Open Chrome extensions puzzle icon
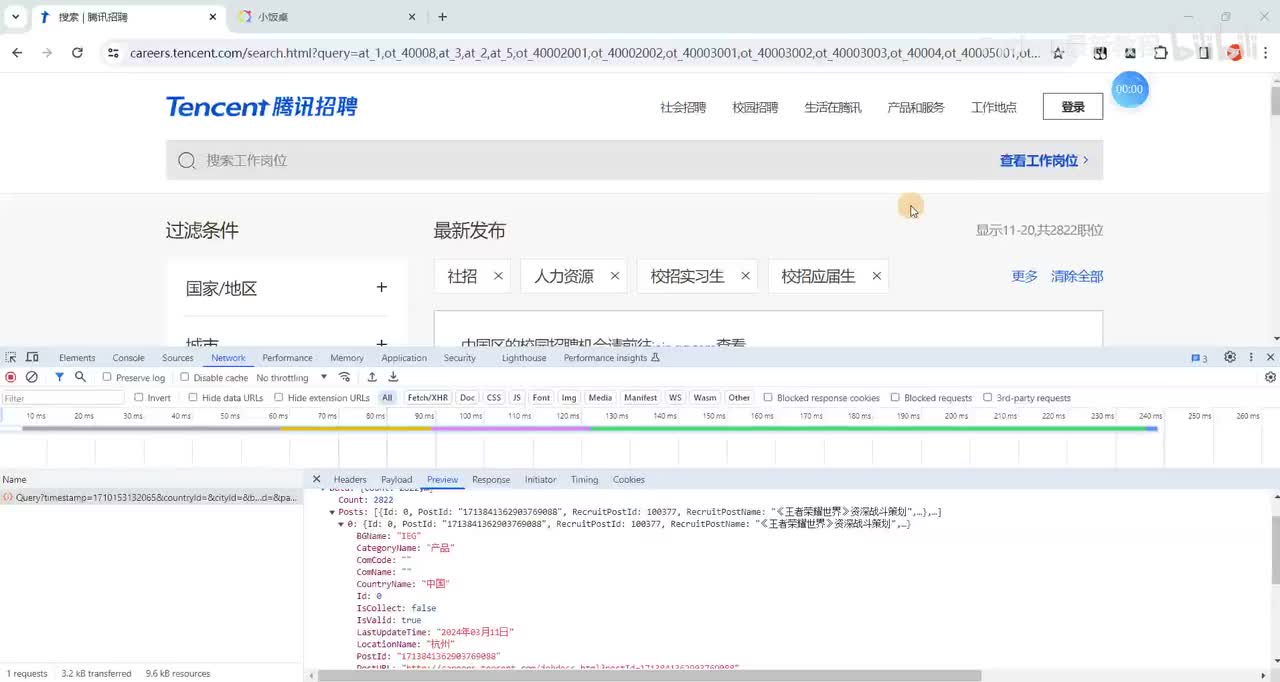This screenshot has height=682, width=1280. click(x=1160, y=53)
